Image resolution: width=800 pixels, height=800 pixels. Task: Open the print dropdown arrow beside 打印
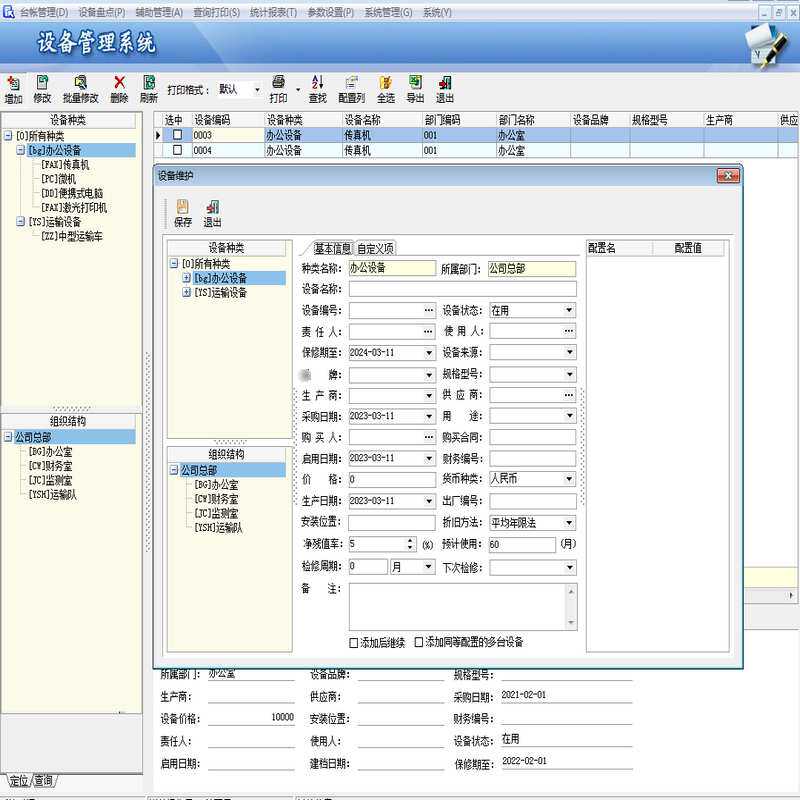pyautogui.click(x=298, y=90)
